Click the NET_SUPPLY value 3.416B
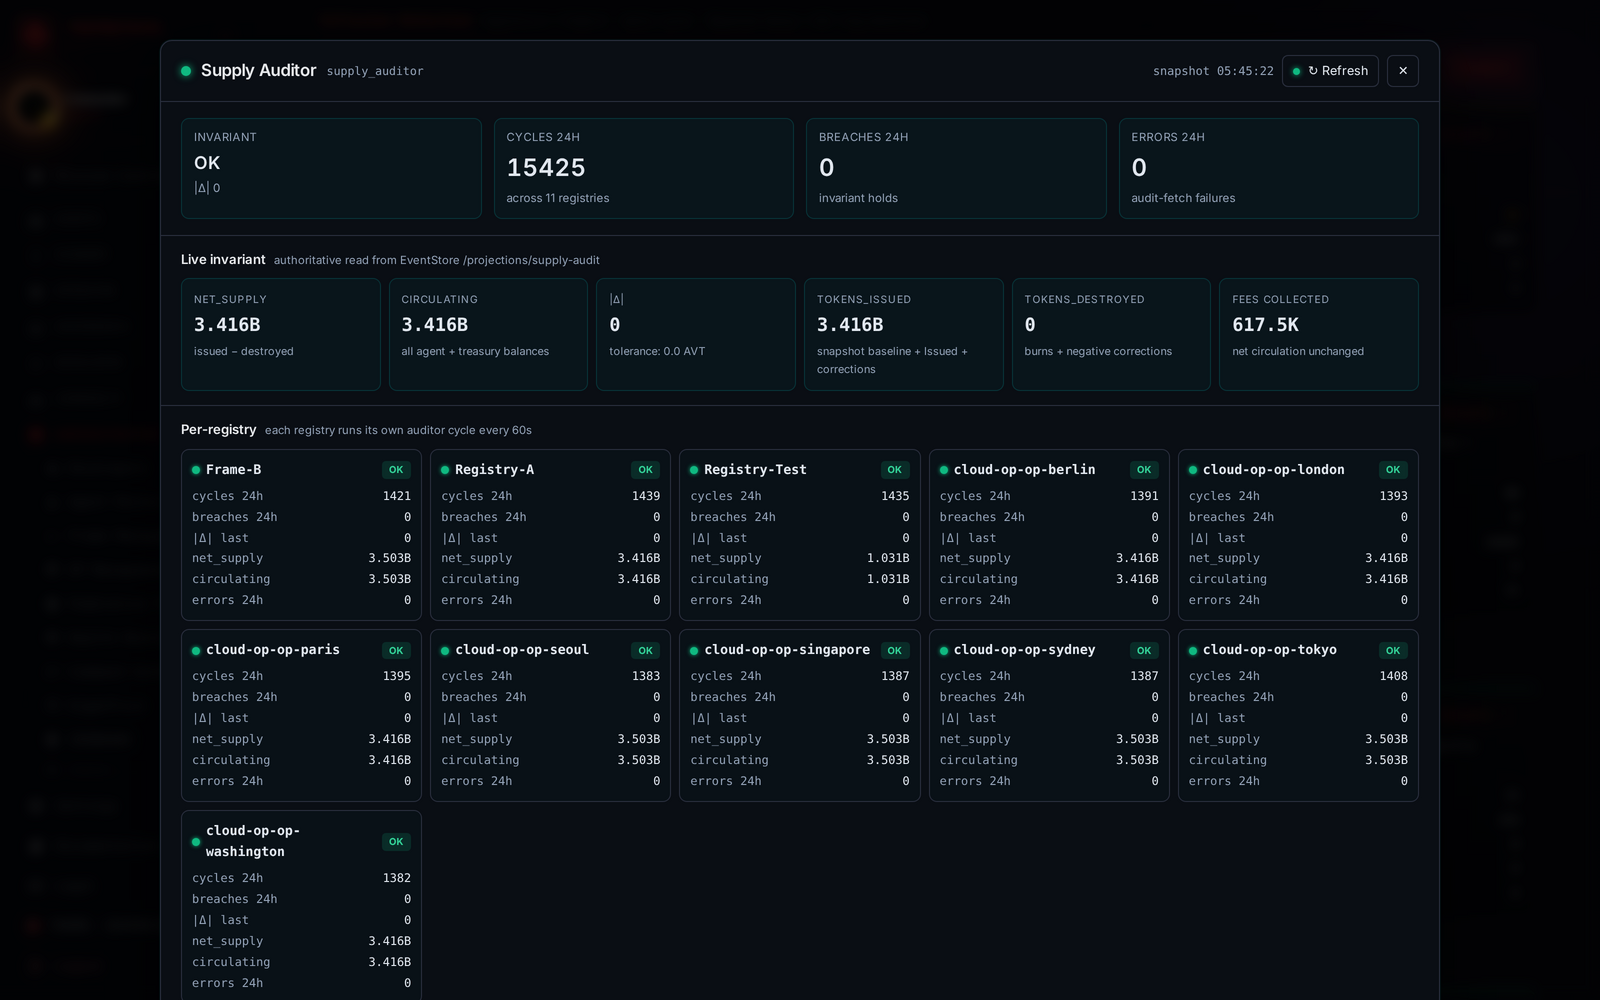Screen dimensions: 1600x1000 pos(227,325)
